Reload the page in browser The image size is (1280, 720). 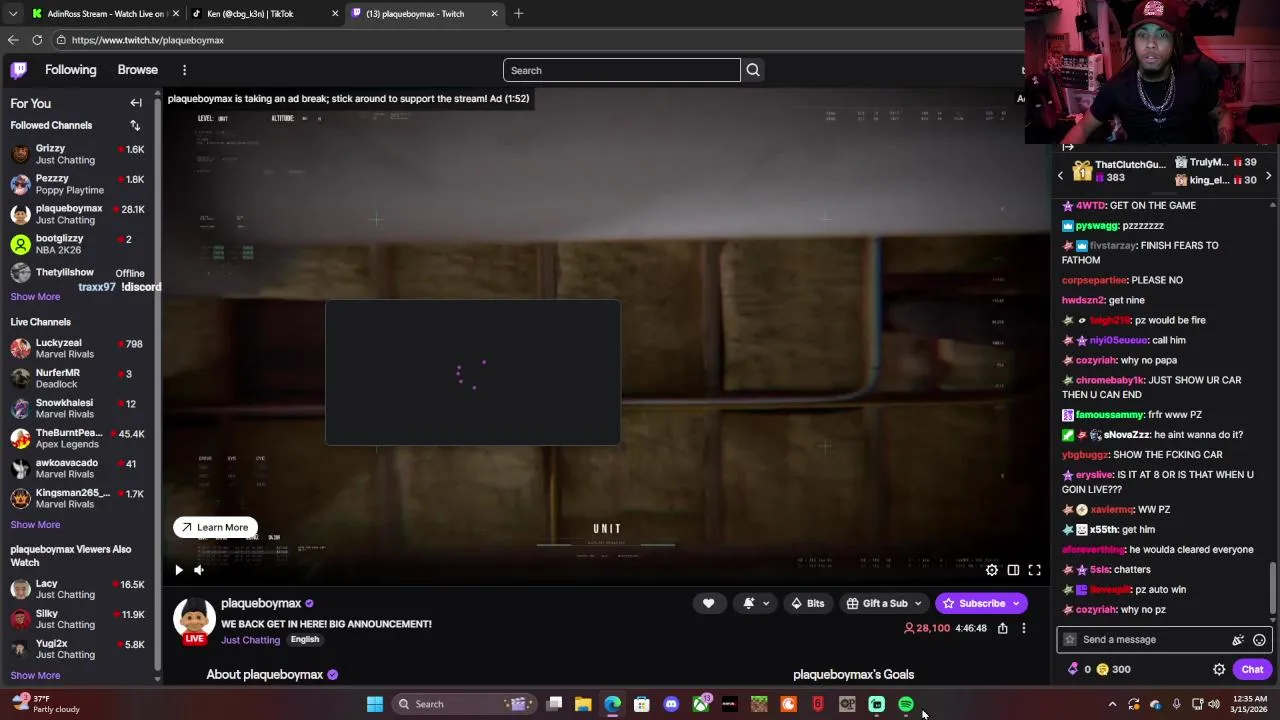37,40
